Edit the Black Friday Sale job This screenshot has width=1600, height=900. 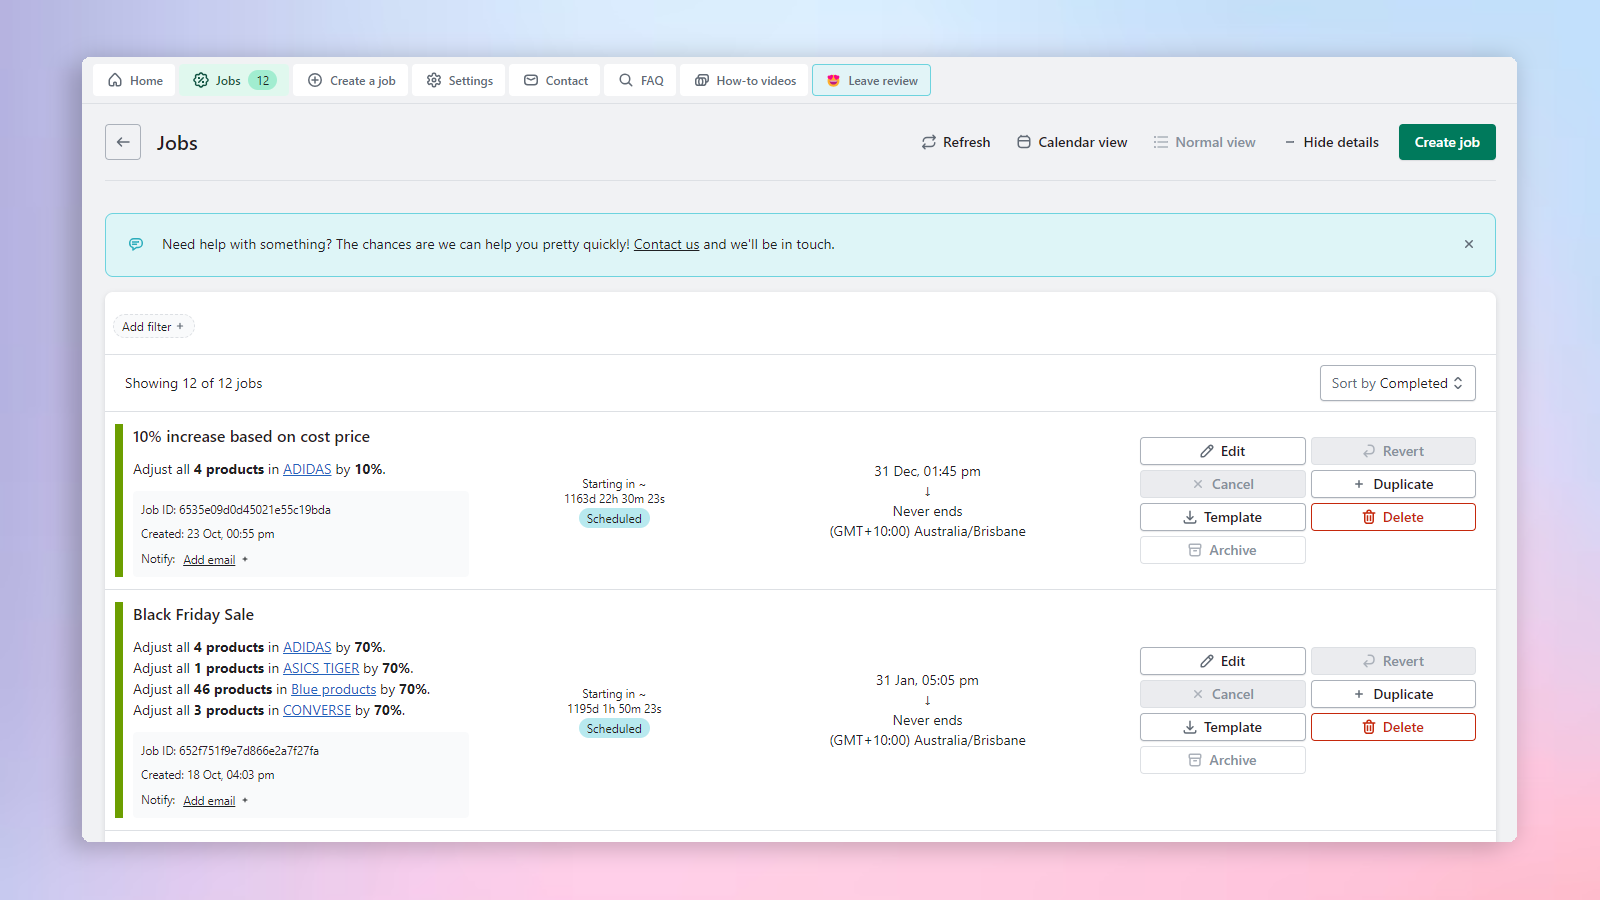pyautogui.click(x=1222, y=661)
